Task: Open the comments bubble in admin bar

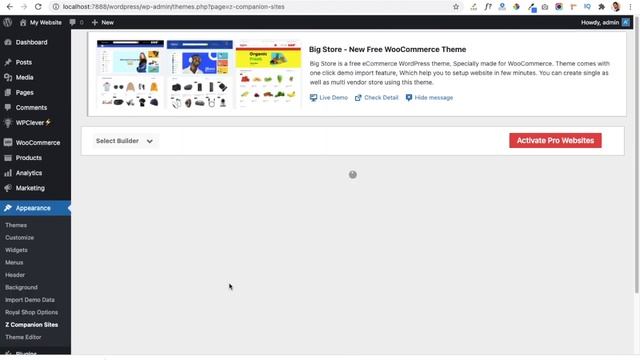Action: coord(76,22)
